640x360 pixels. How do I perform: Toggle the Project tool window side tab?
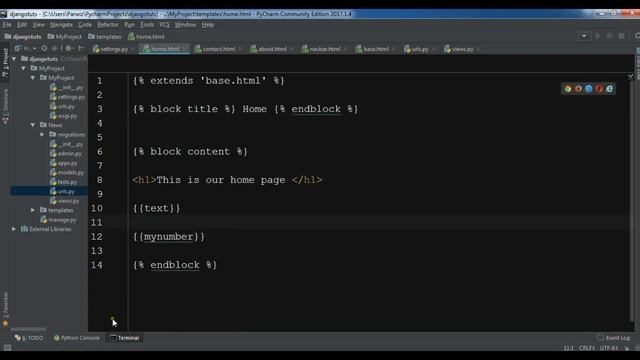[x=5, y=63]
